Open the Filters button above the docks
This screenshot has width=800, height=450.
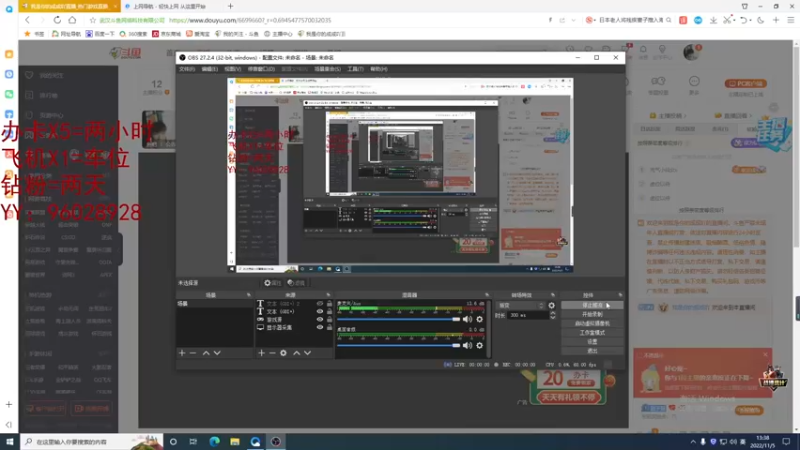click(296, 283)
